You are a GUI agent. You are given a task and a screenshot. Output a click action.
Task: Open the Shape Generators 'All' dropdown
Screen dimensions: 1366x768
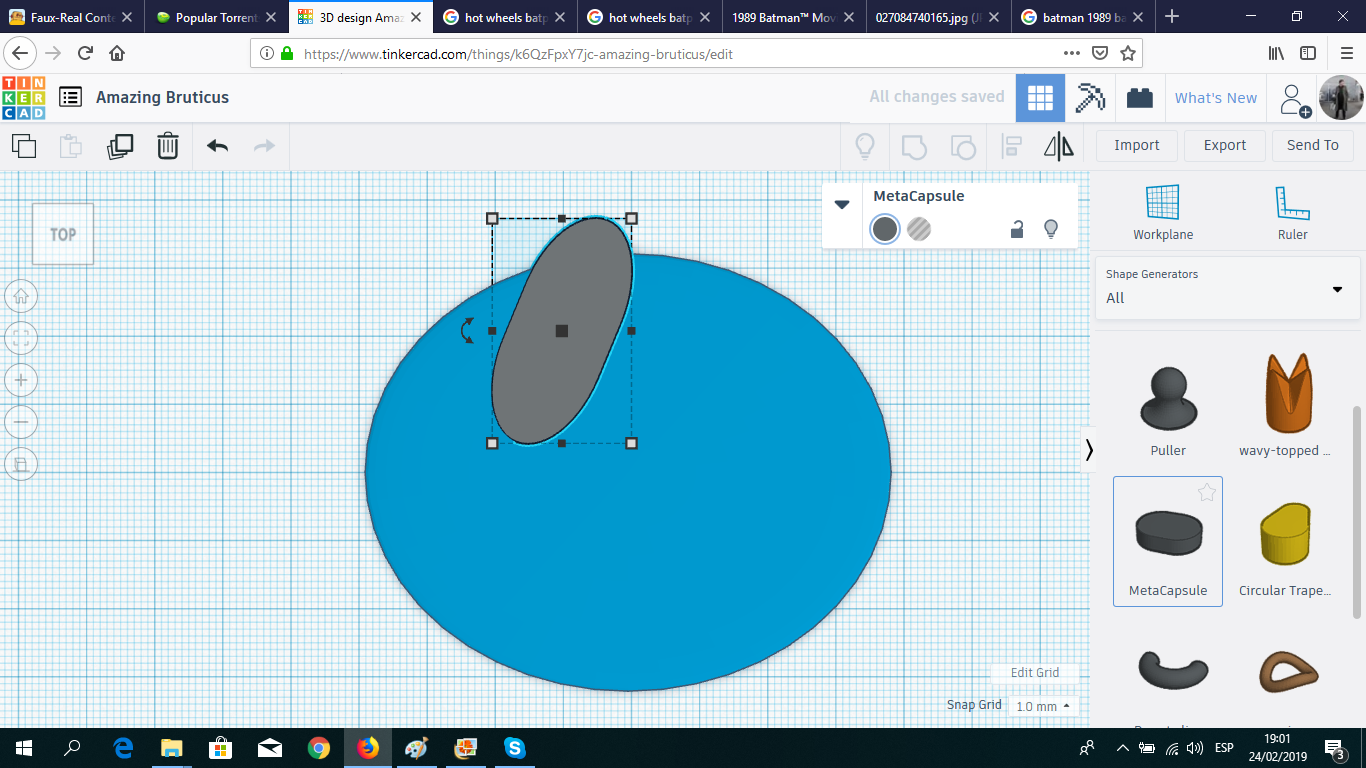[x=1337, y=289]
